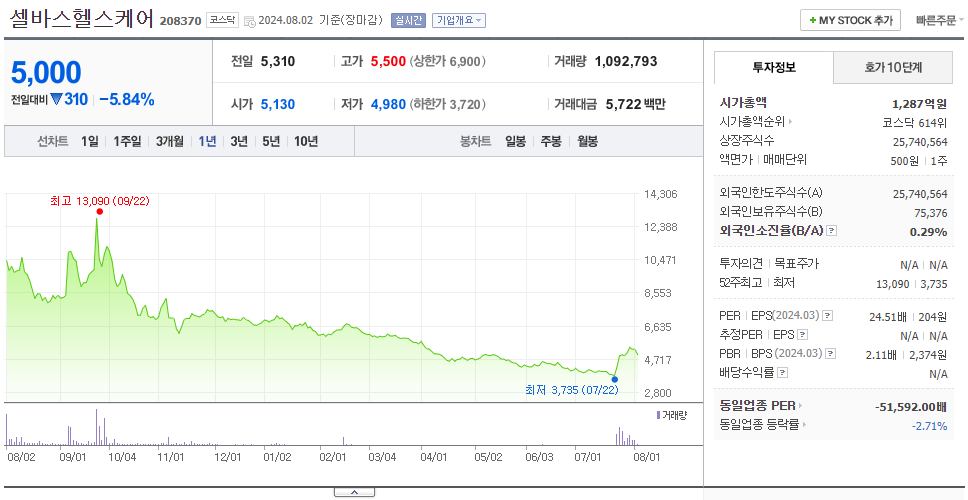Switch to 투자정보 tab
Screen dimensions: 968x500
tap(774, 67)
